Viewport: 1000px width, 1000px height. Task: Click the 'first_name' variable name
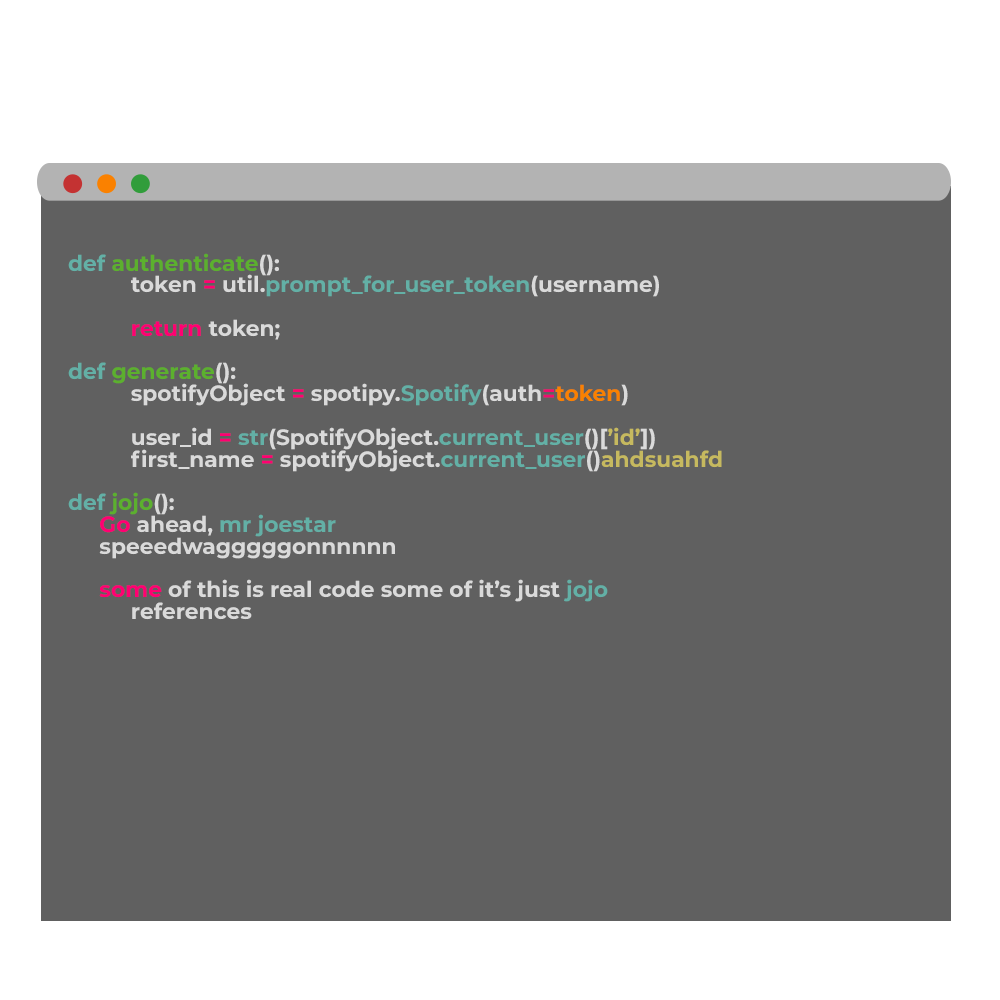pos(192,460)
